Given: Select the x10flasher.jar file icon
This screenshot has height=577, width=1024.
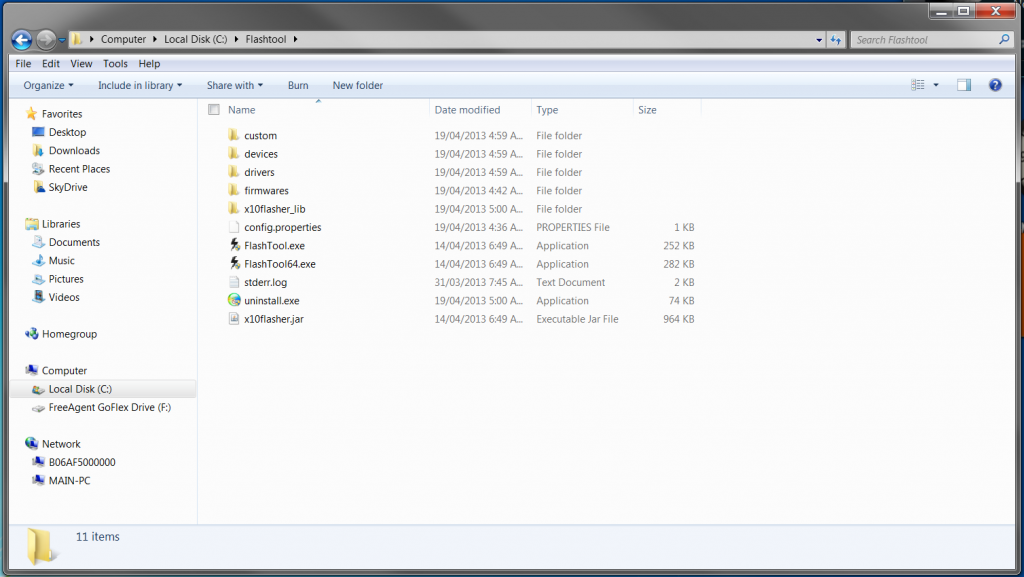Looking at the screenshot, I should coord(234,319).
